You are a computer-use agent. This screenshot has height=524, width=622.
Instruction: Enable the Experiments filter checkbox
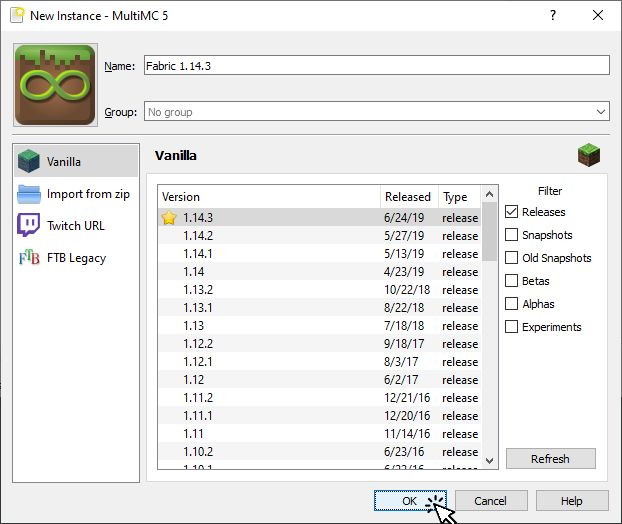click(511, 327)
